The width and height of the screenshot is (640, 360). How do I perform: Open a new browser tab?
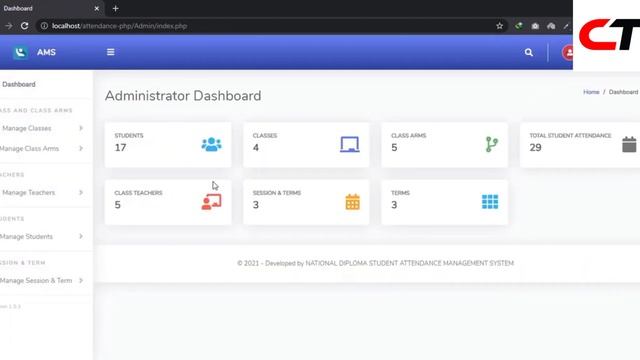[116, 8]
